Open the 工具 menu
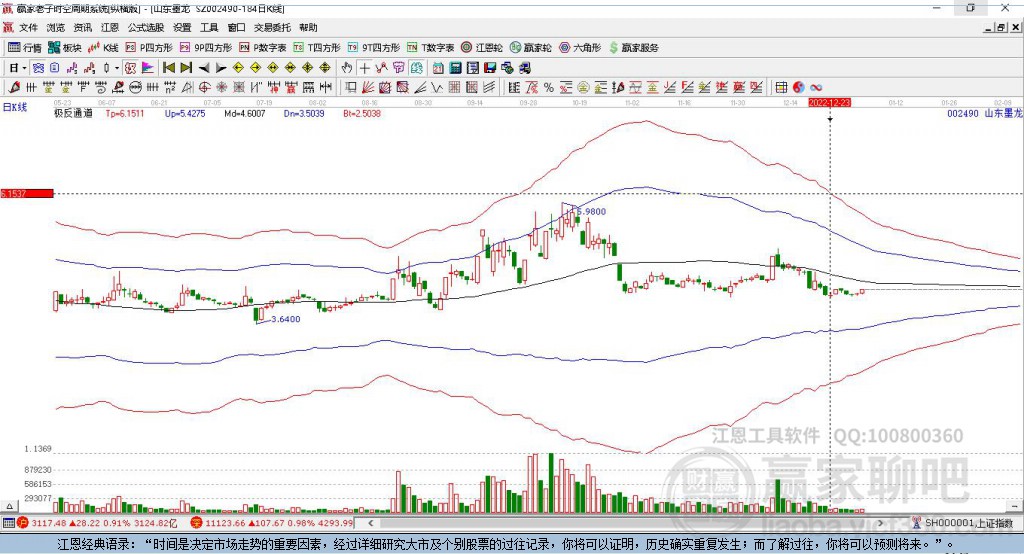Viewport: 1024px width, 554px height. 209,27
